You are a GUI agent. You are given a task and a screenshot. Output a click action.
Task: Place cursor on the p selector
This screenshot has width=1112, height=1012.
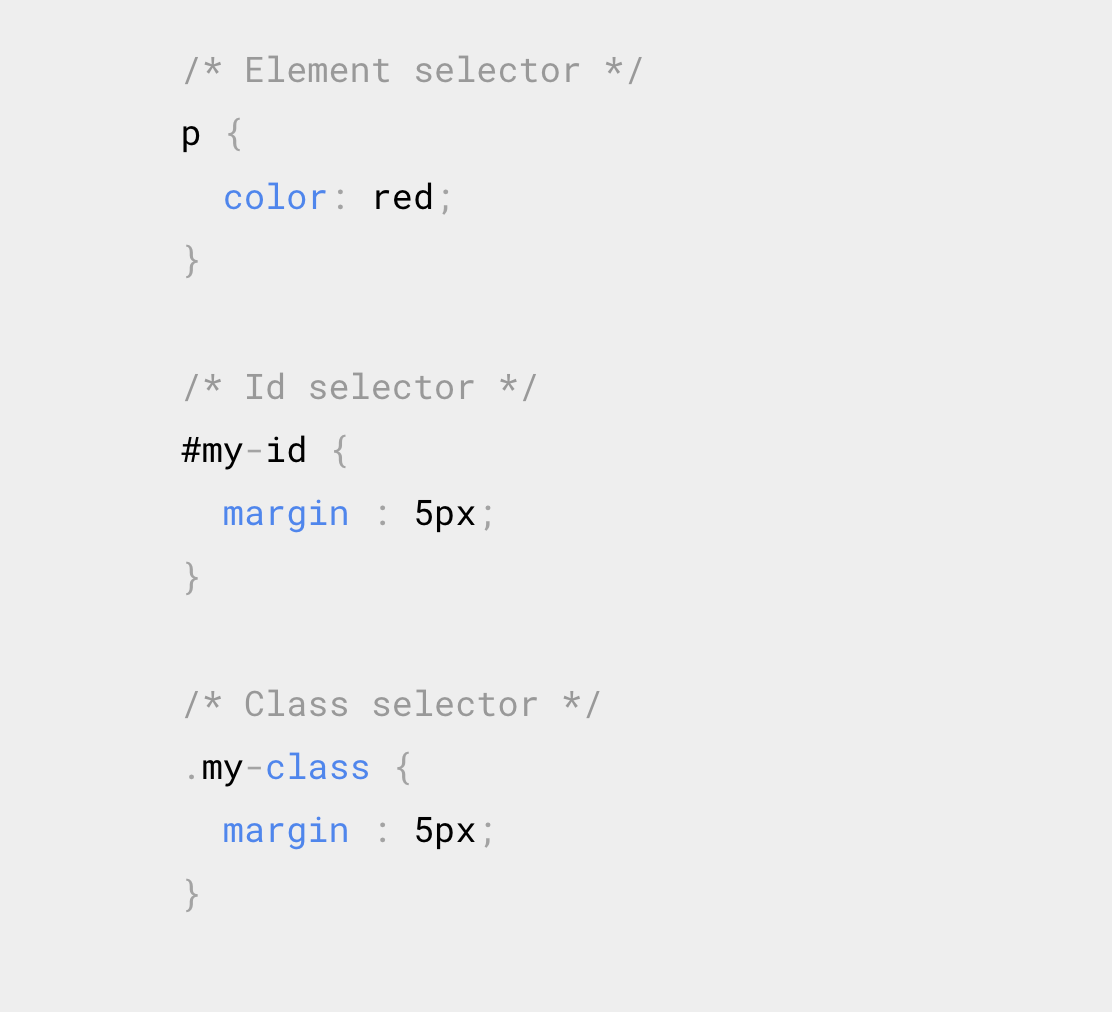click(x=191, y=135)
